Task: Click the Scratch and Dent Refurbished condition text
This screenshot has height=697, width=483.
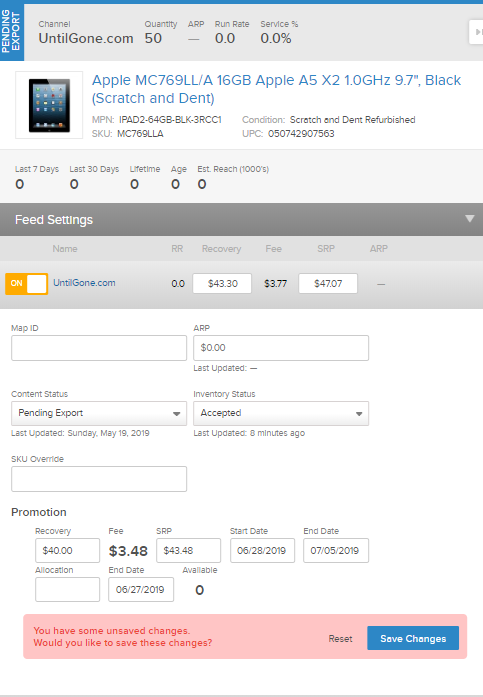Action: point(352,120)
